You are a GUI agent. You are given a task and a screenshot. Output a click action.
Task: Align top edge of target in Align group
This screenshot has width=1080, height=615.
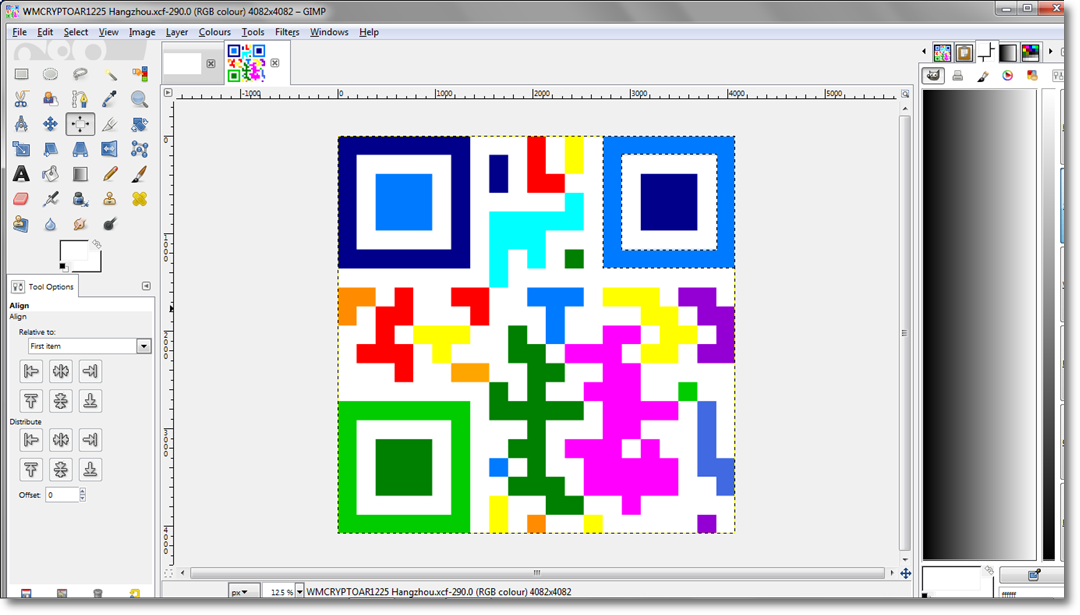click(x=31, y=401)
